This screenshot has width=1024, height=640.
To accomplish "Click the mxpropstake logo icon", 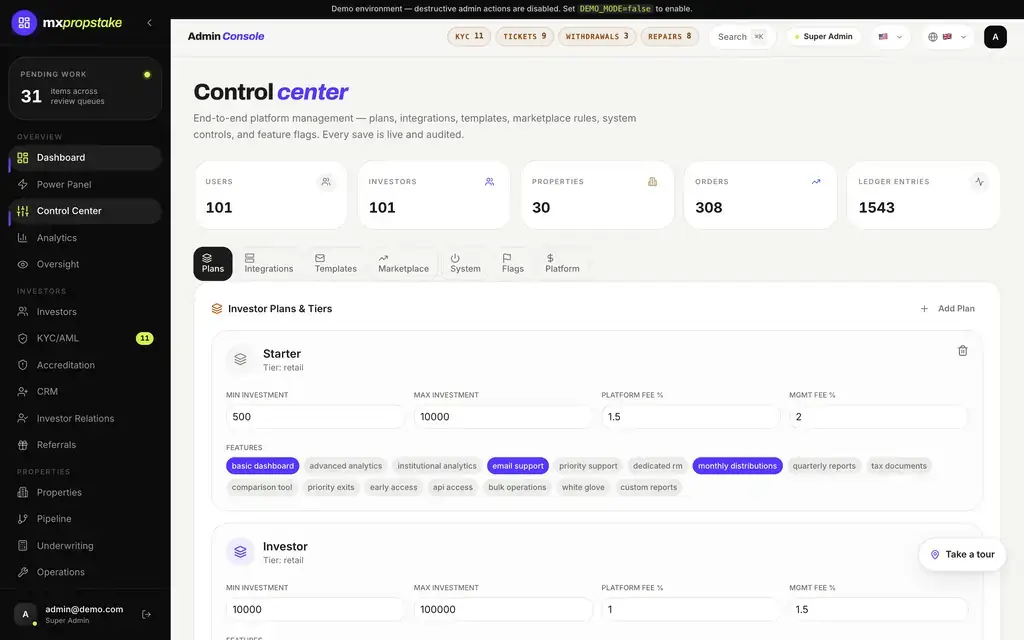I will [x=24, y=23].
